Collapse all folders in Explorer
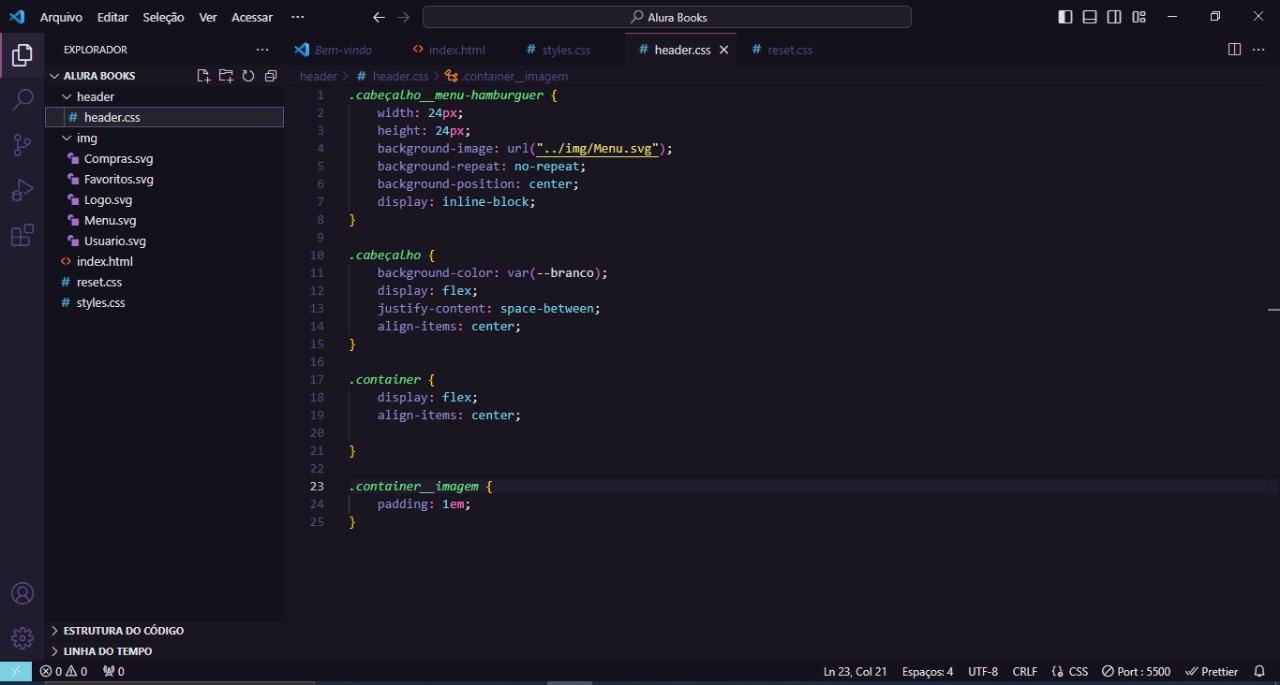The width and height of the screenshot is (1280, 685). (270, 76)
